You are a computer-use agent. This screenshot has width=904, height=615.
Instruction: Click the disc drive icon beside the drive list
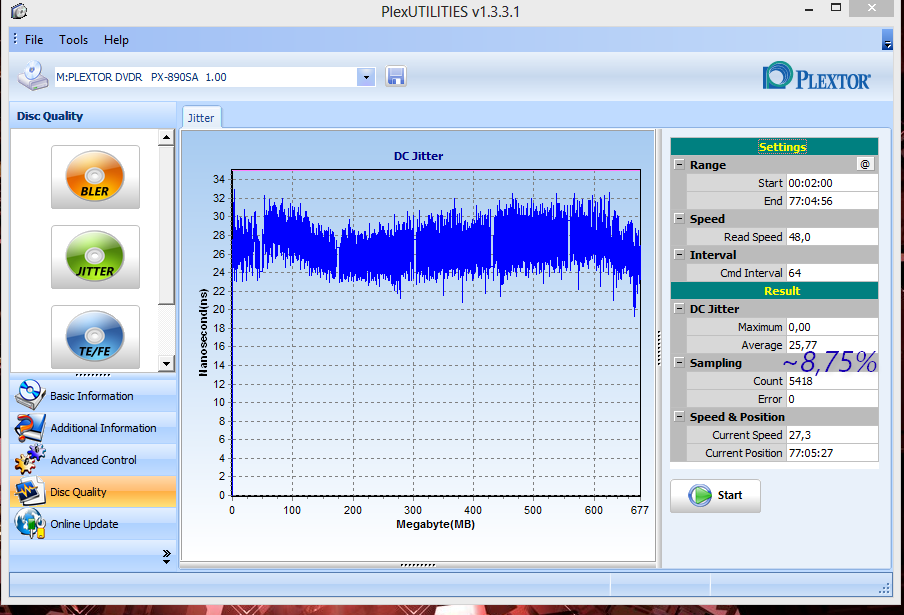[33, 76]
